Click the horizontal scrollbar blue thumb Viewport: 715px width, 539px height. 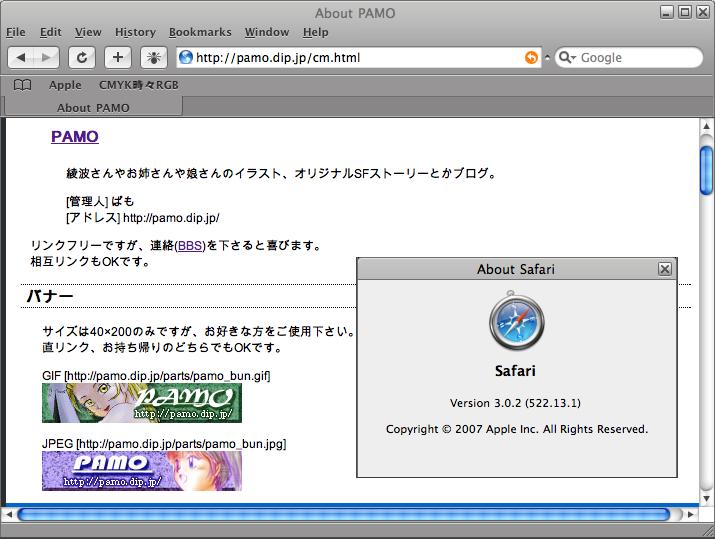point(343,514)
